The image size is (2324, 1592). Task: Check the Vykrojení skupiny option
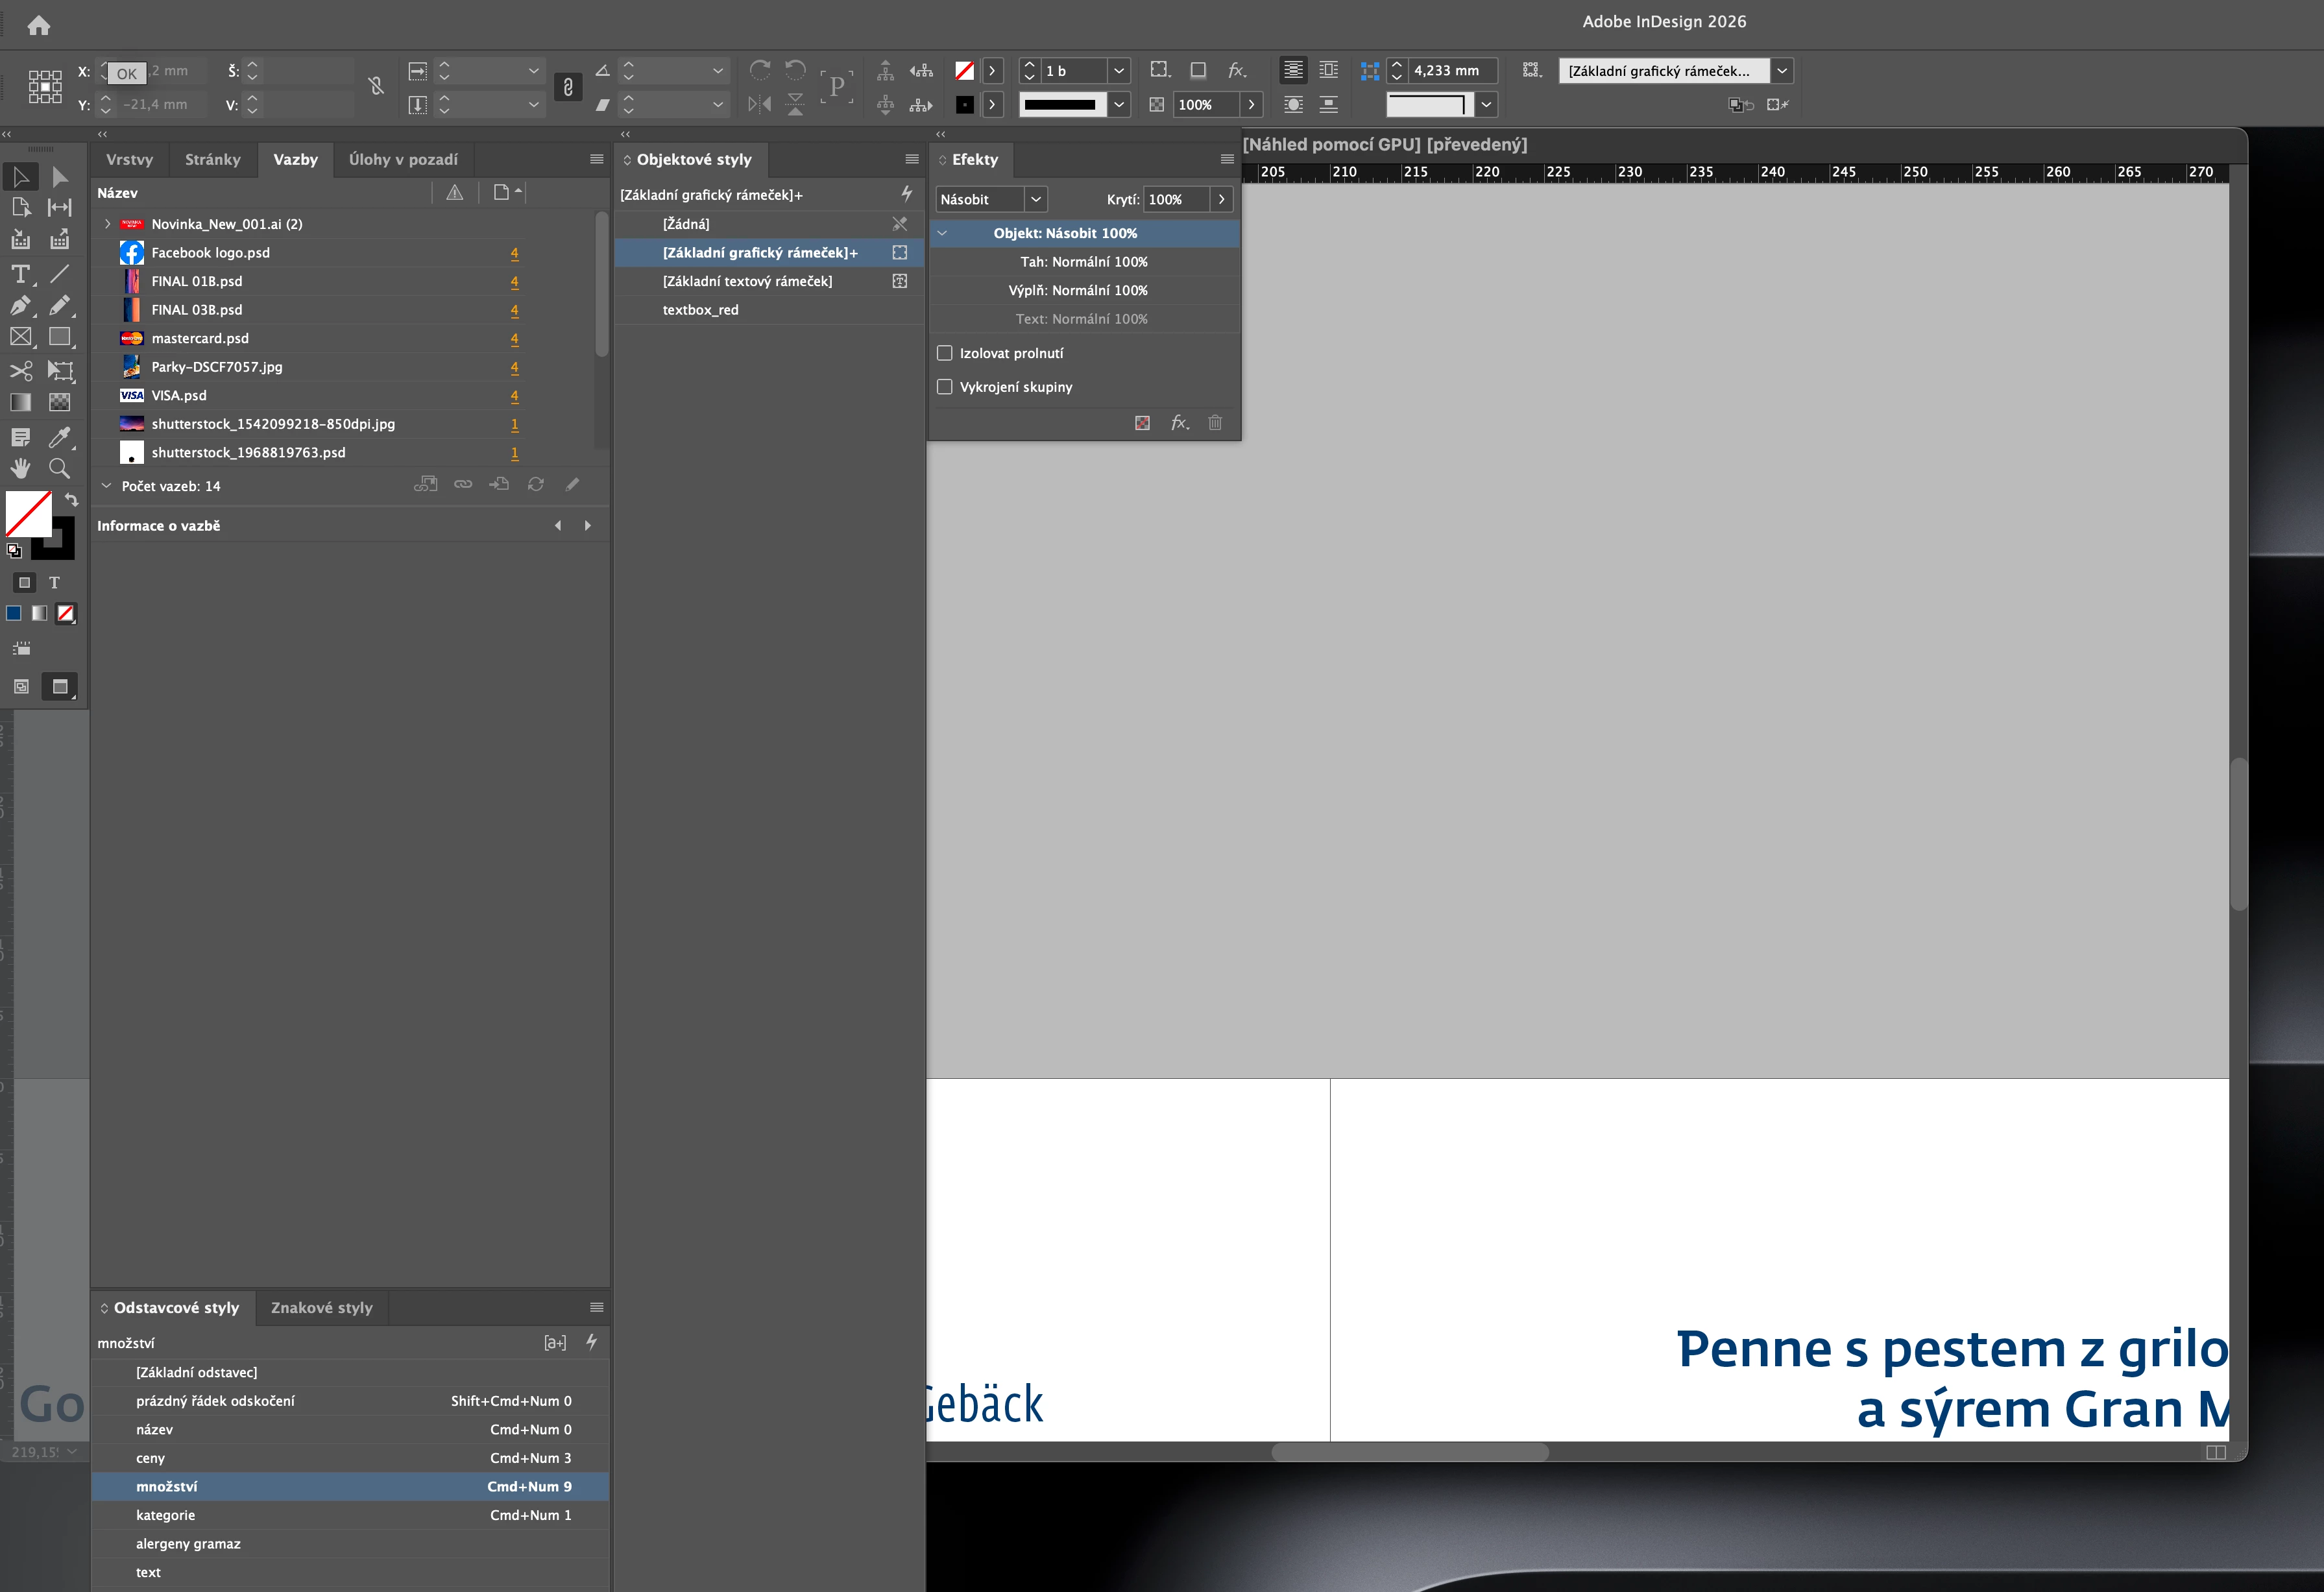coord(944,387)
